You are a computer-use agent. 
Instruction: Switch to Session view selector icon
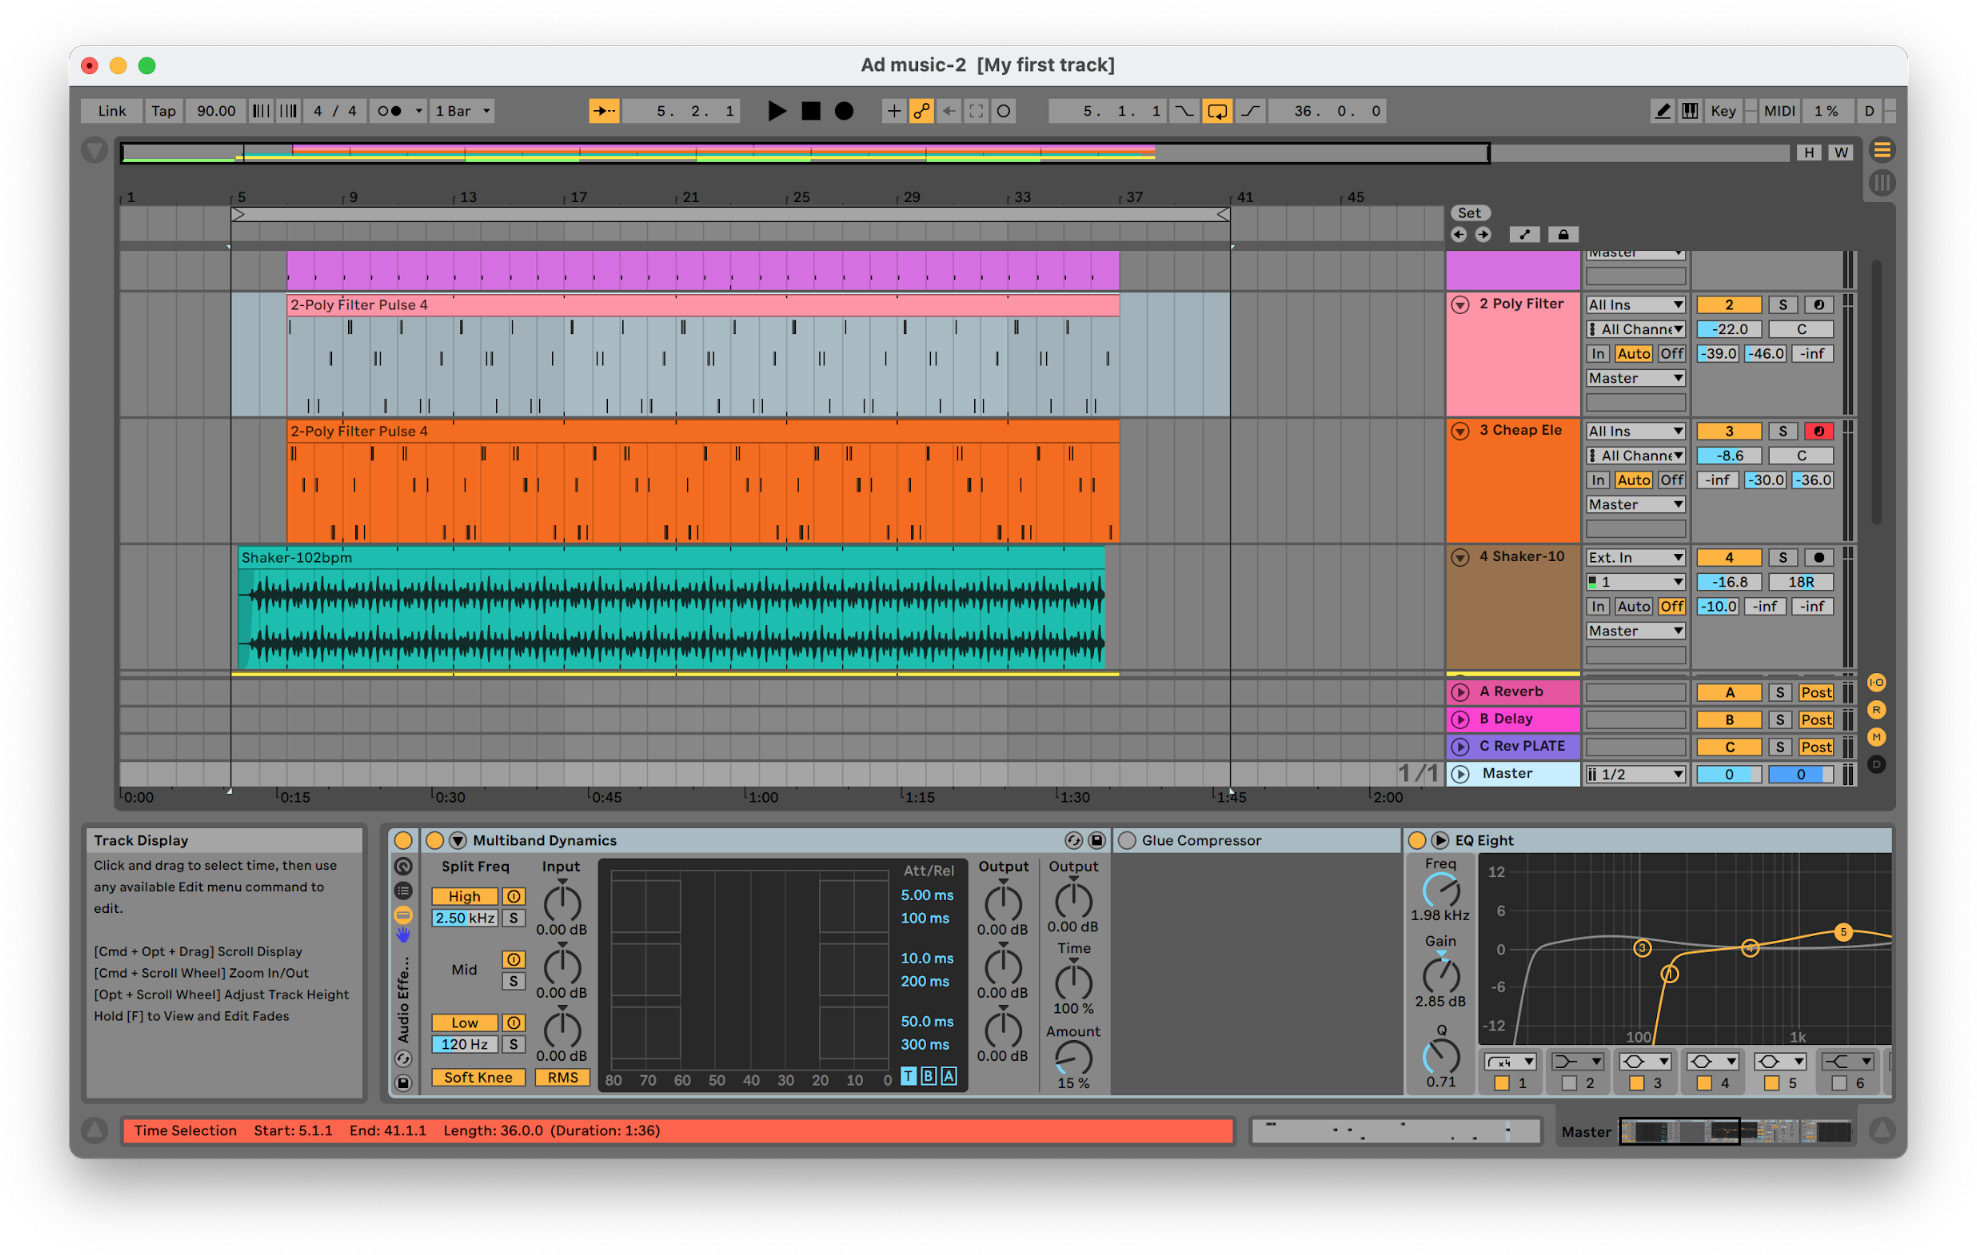(1882, 183)
